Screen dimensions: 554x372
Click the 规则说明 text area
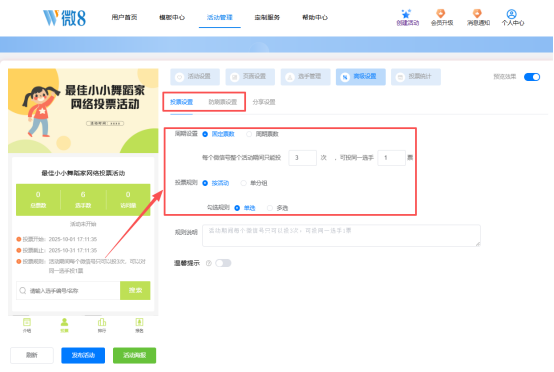[x=341, y=235]
